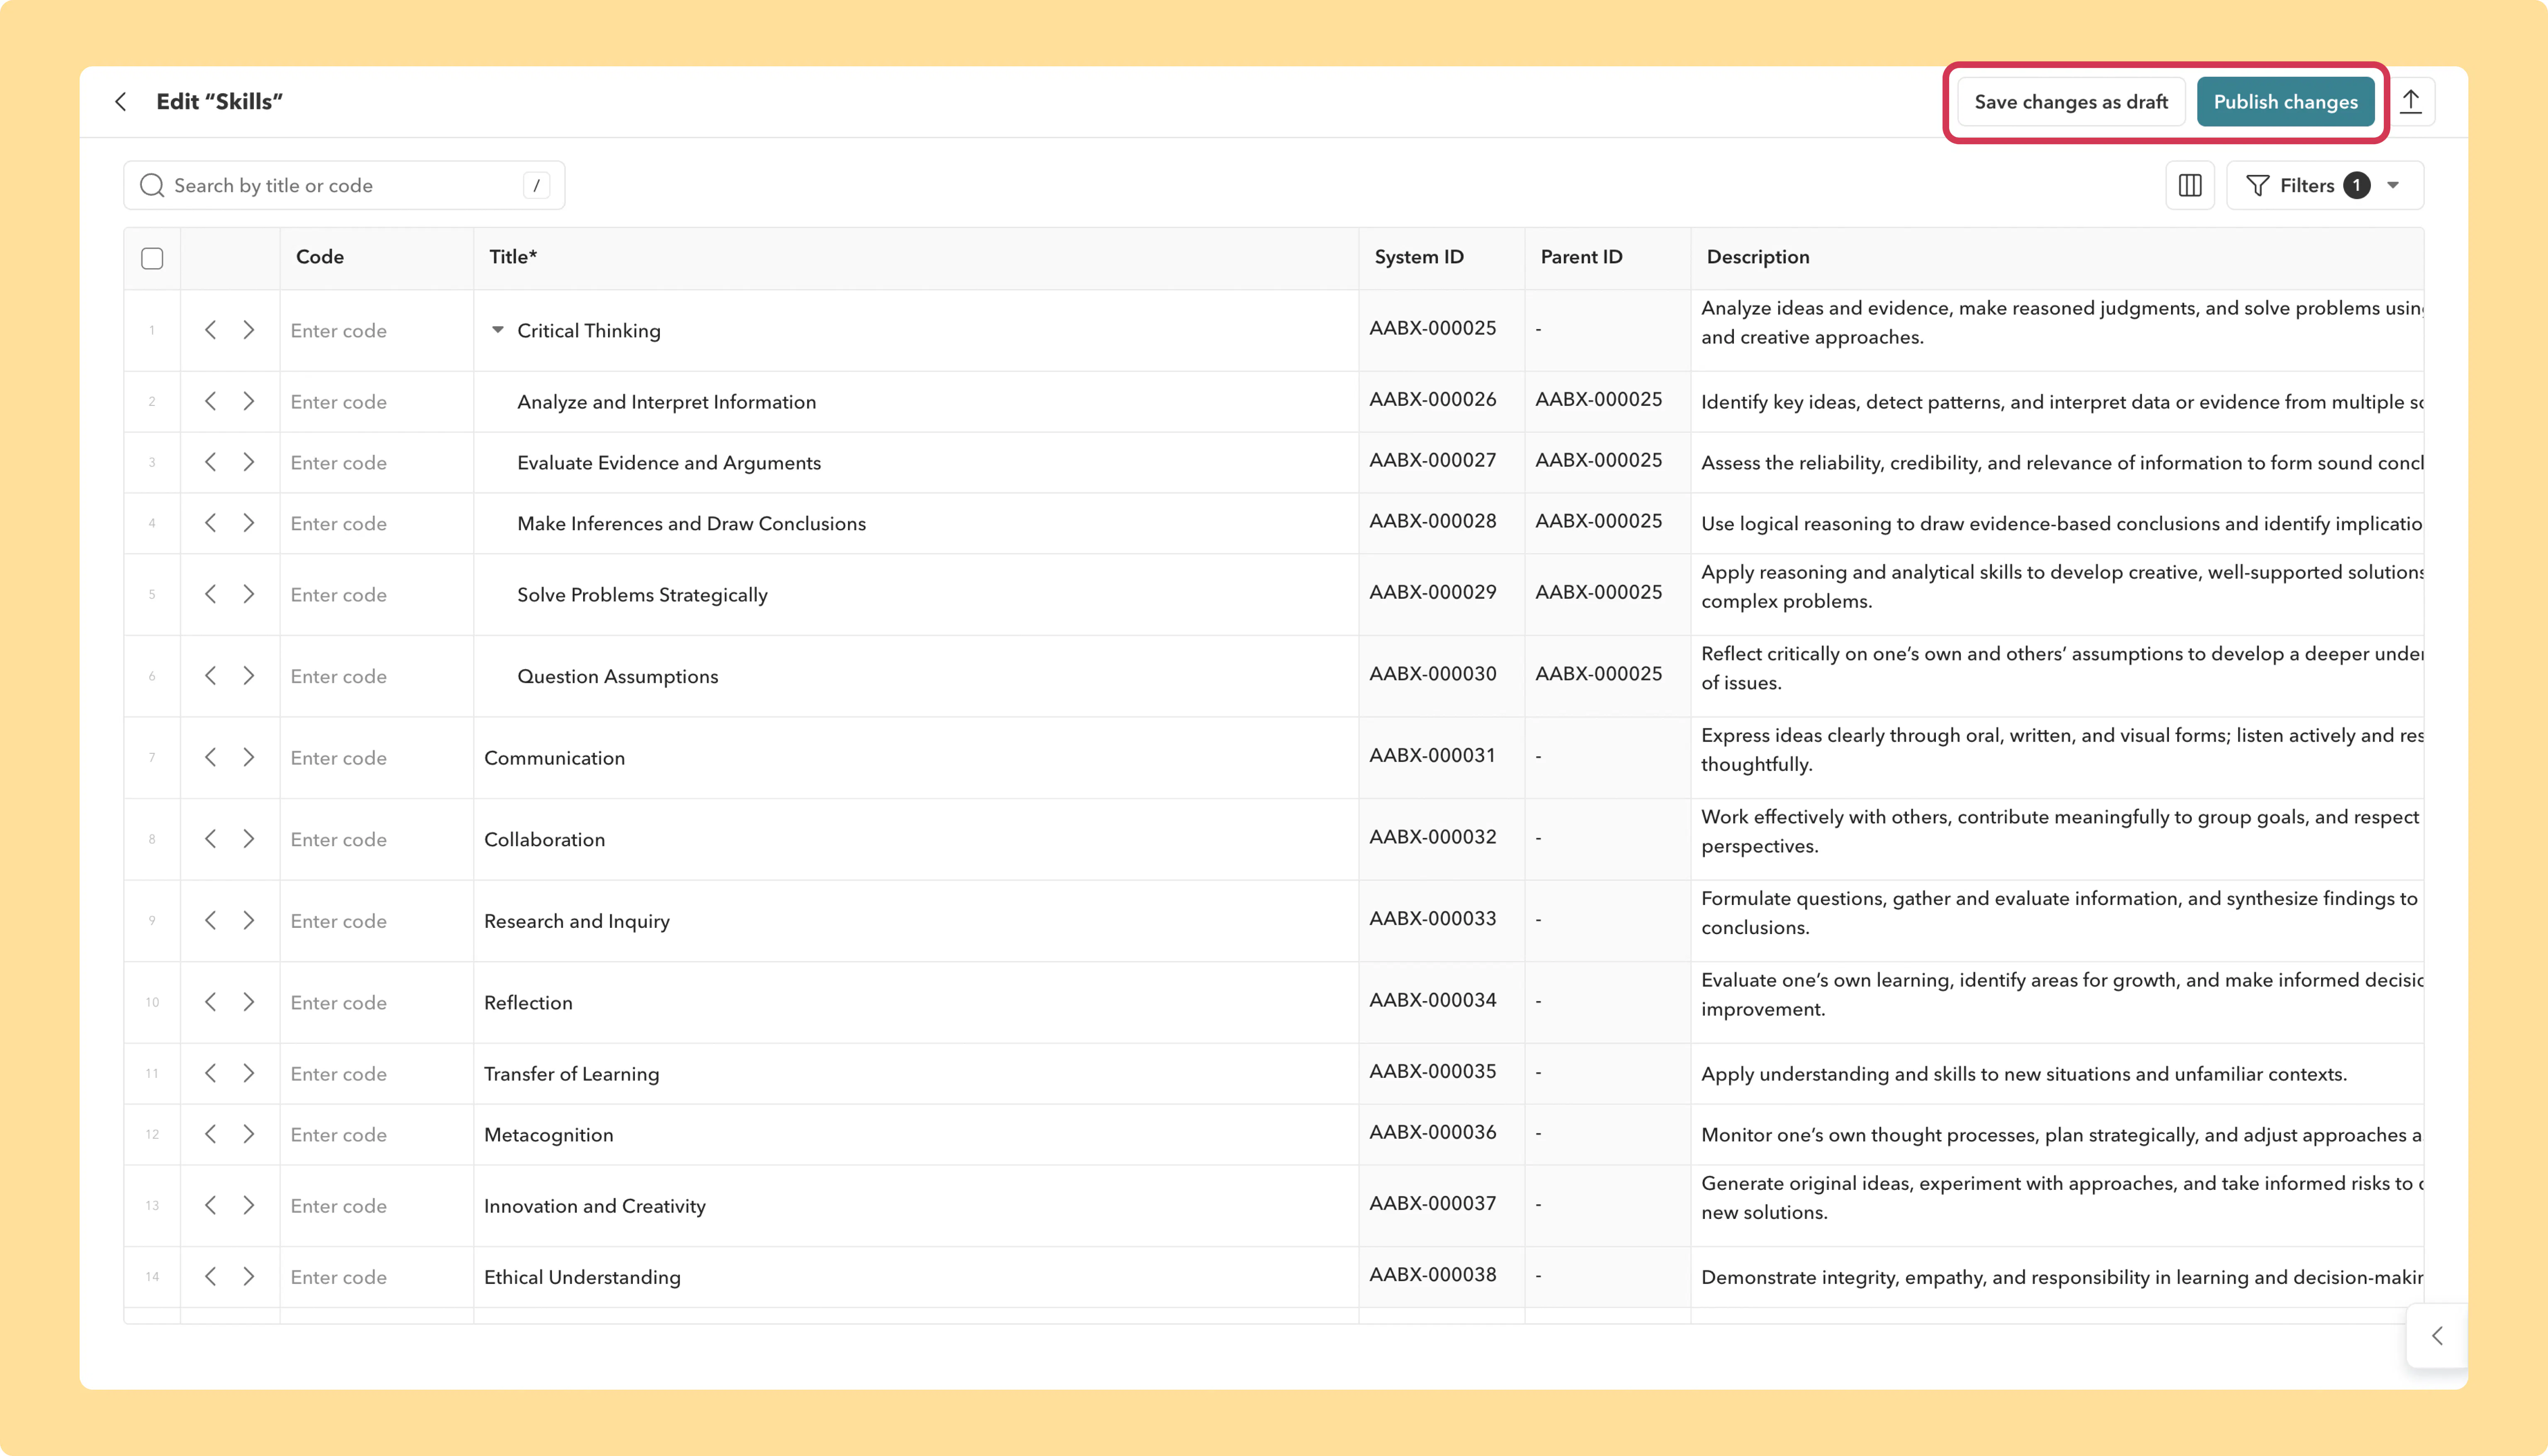
Task: Indent the Question Assumptions row
Action: (x=249, y=676)
